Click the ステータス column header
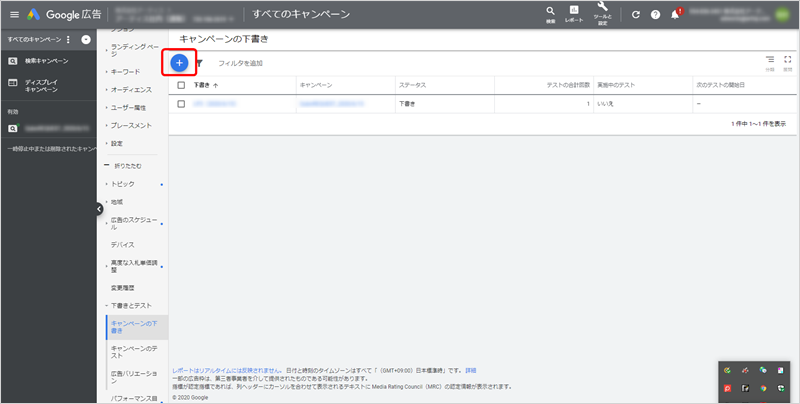The height and width of the screenshot is (404, 800). (x=412, y=85)
